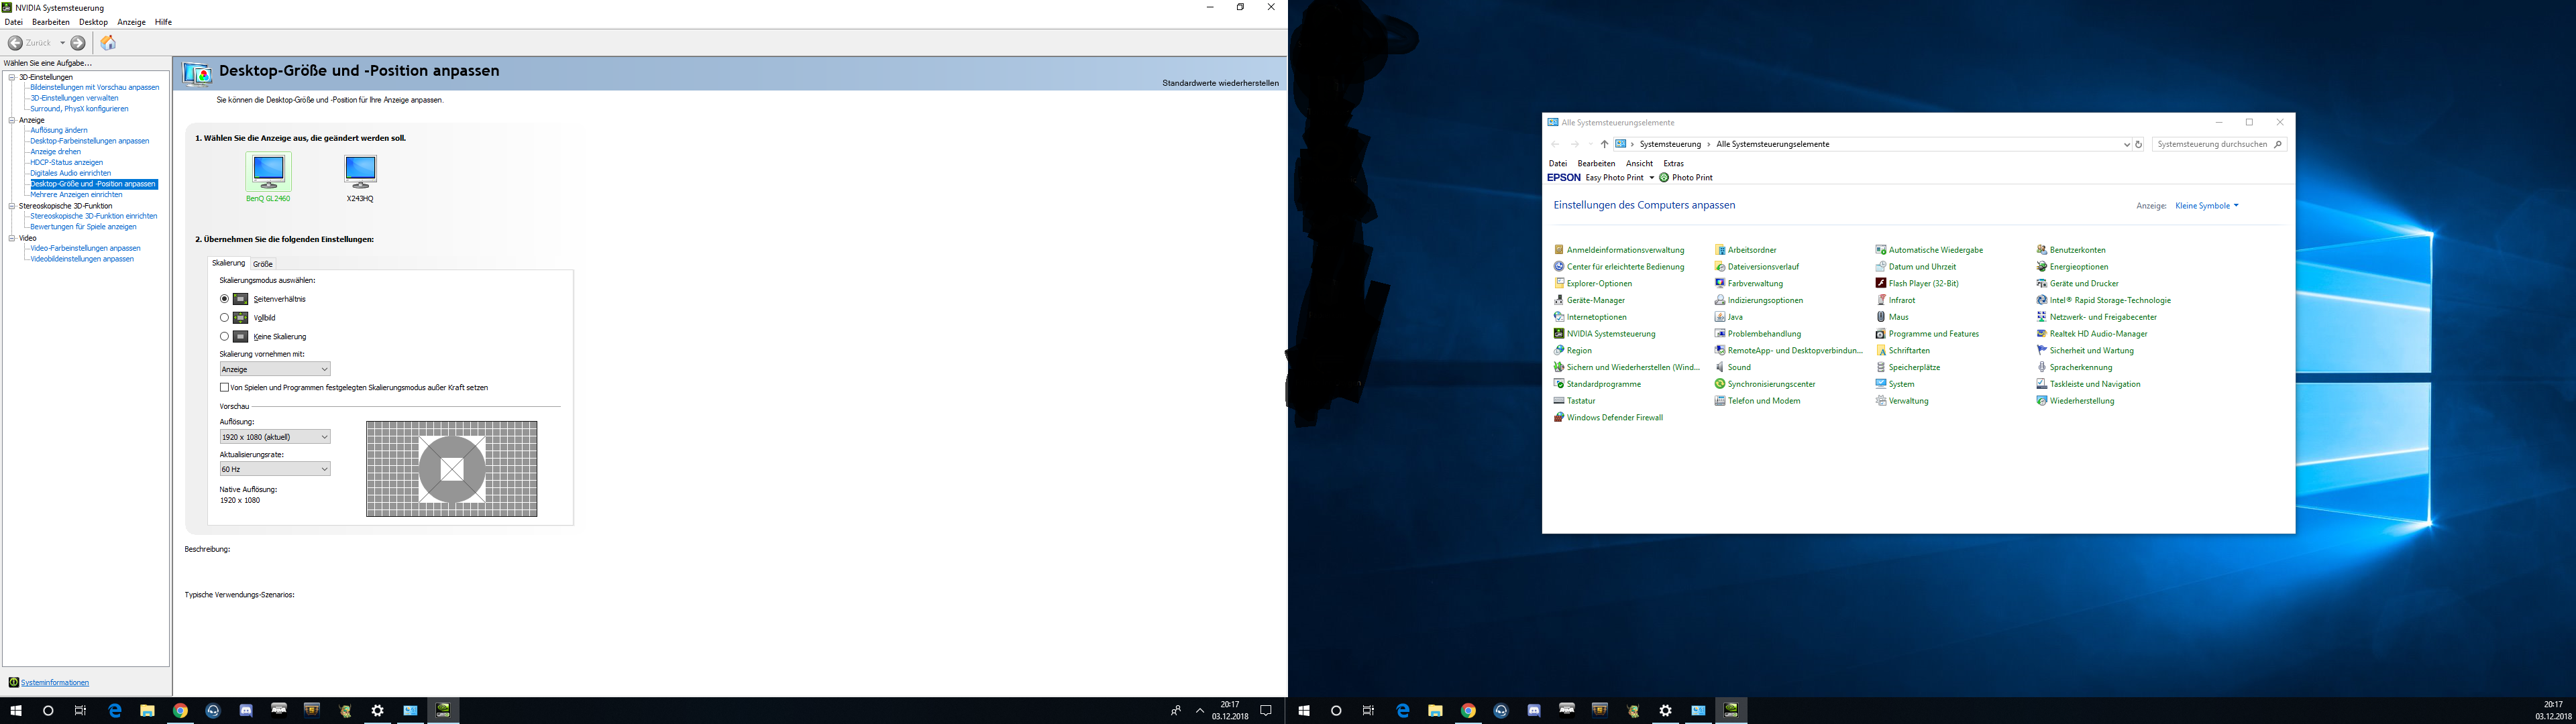Open Realtek HD Audio-Manager item
The height and width of the screenshot is (724, 2576).
[2098, 334]
